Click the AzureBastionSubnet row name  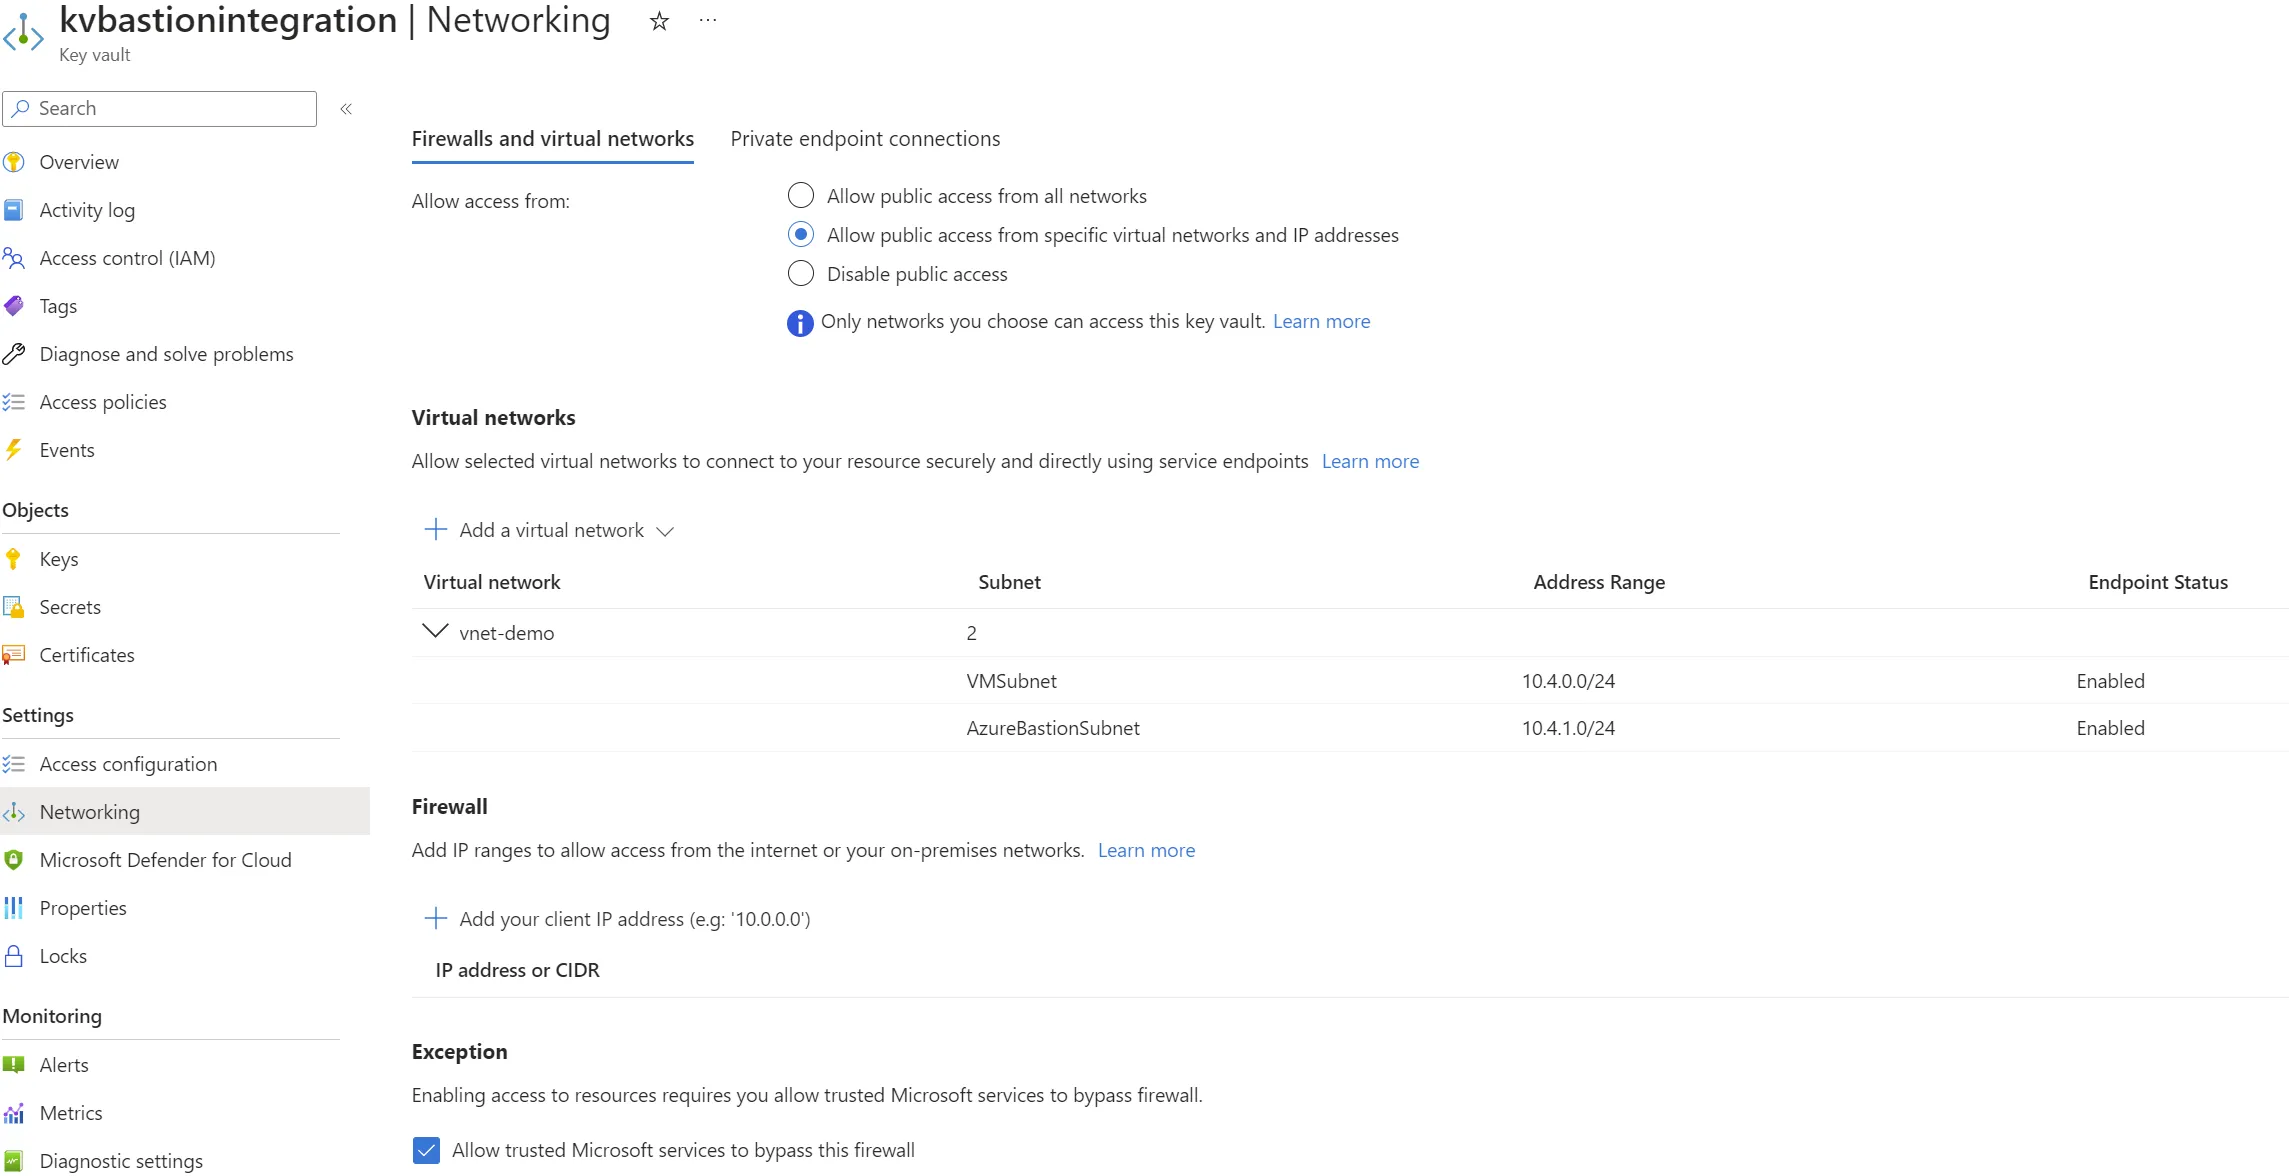click(1053, 728)
